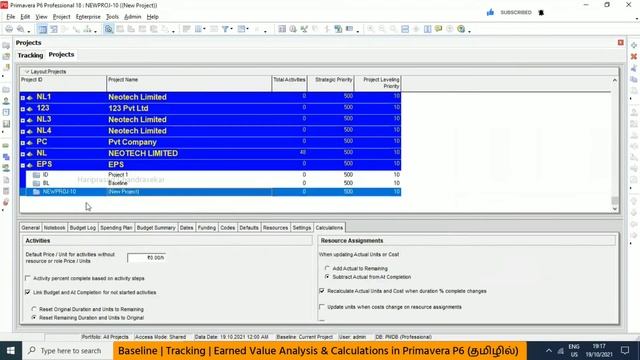Click the Level Resources toolbar icon
The width and height of the screenshot is (640, 360).
[x=304, y=29]
